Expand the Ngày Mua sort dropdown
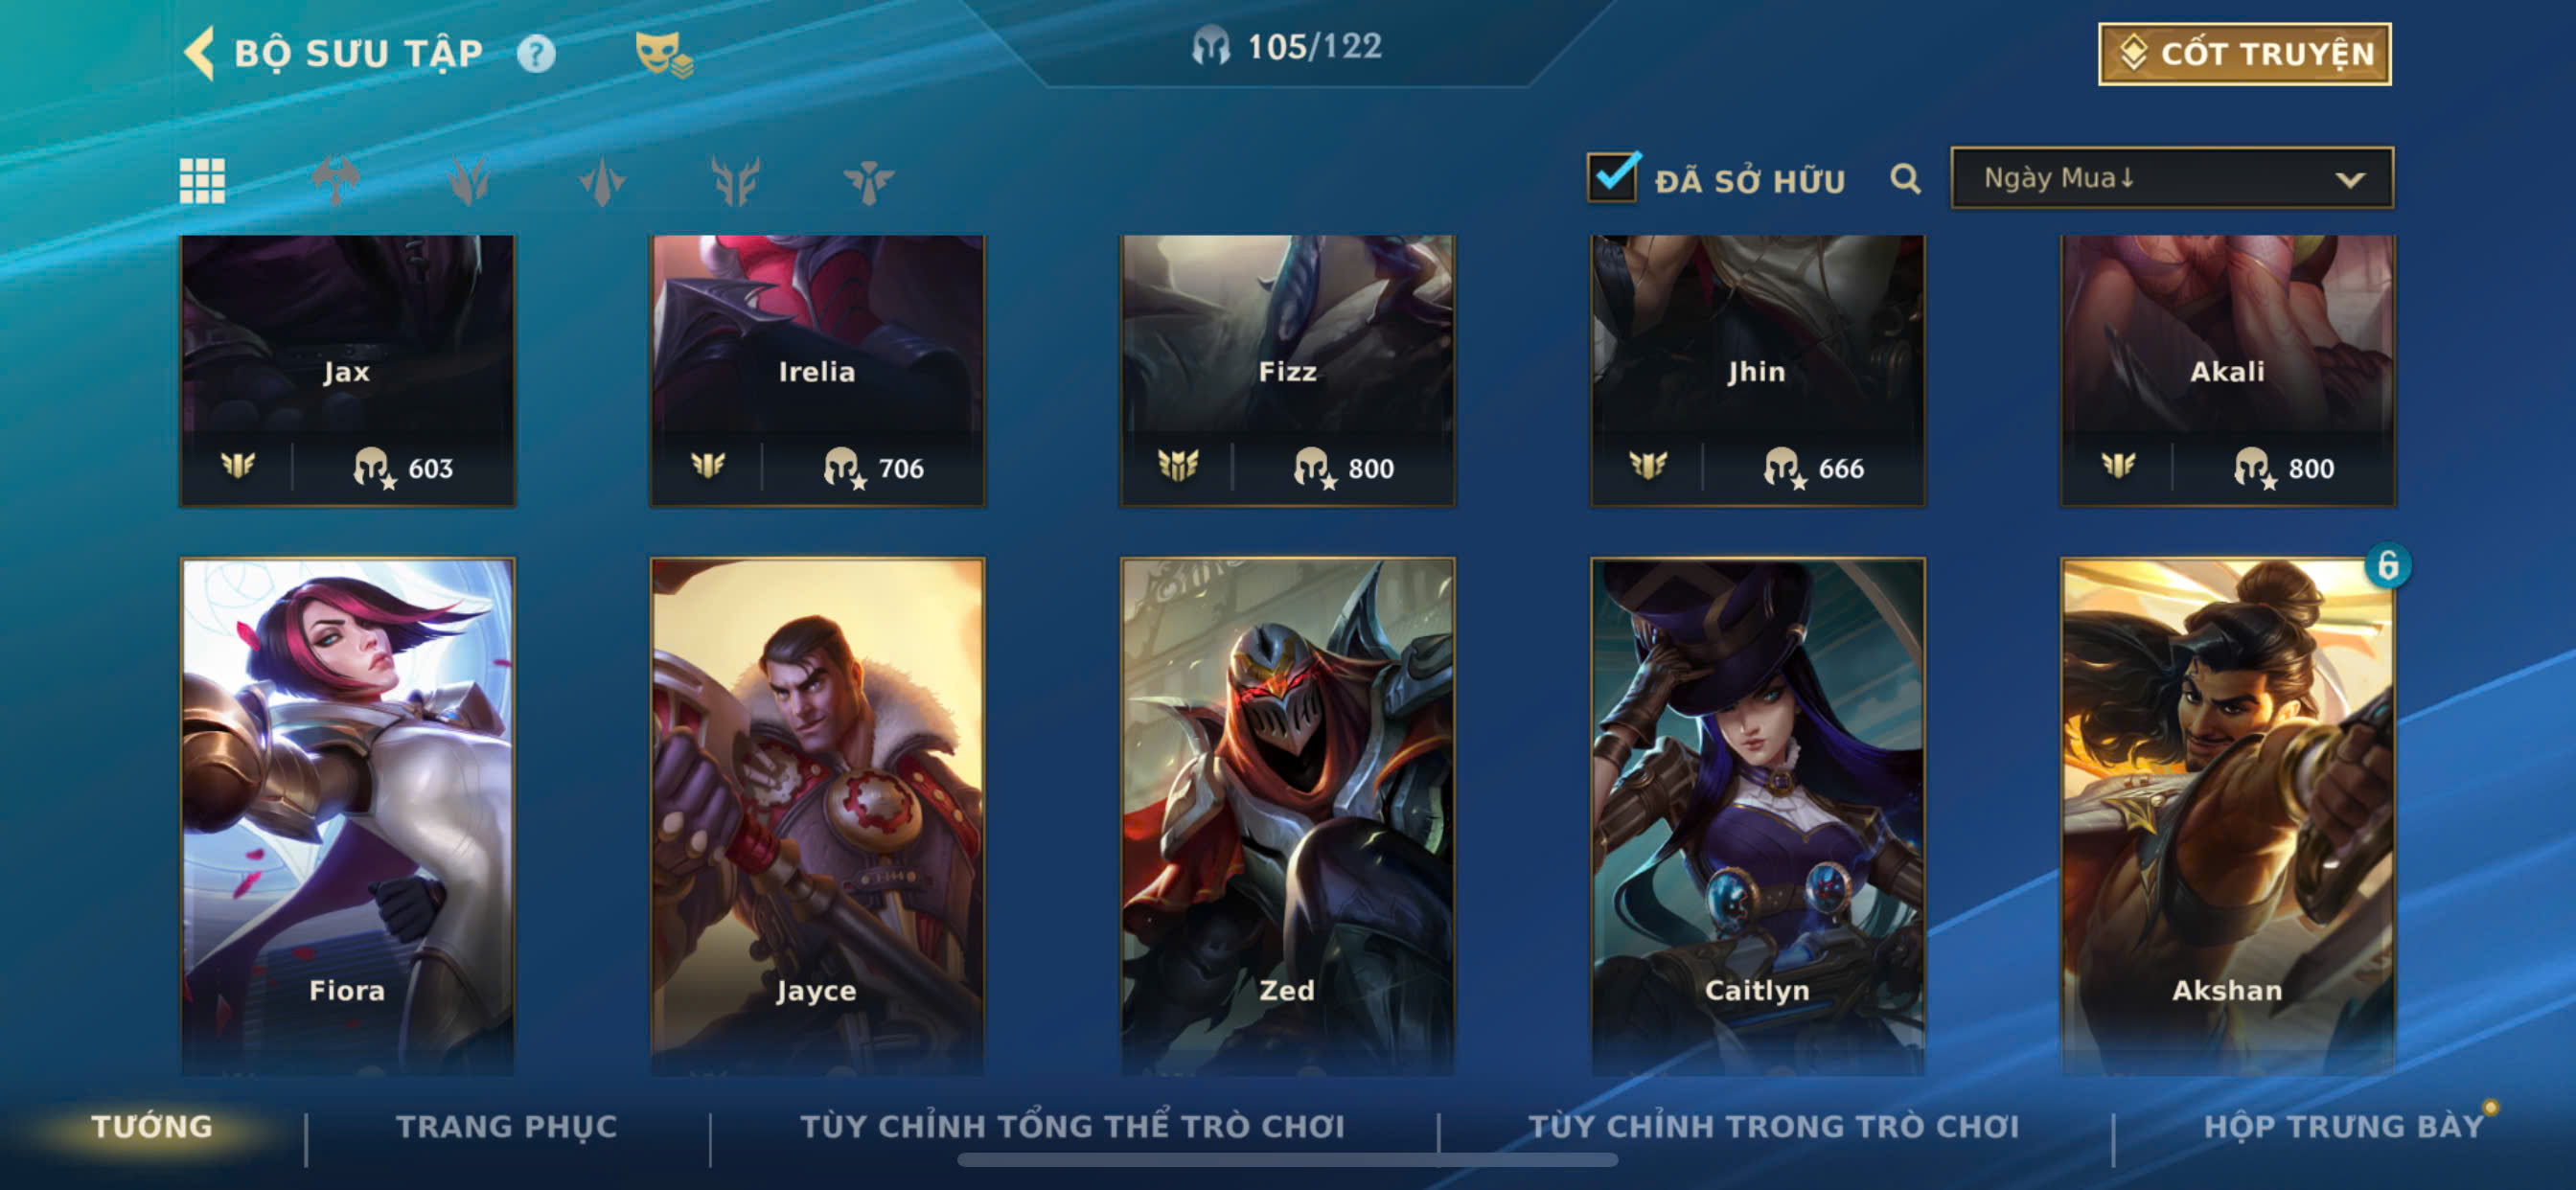Screen dimensions: 2576x1190 2171,178
